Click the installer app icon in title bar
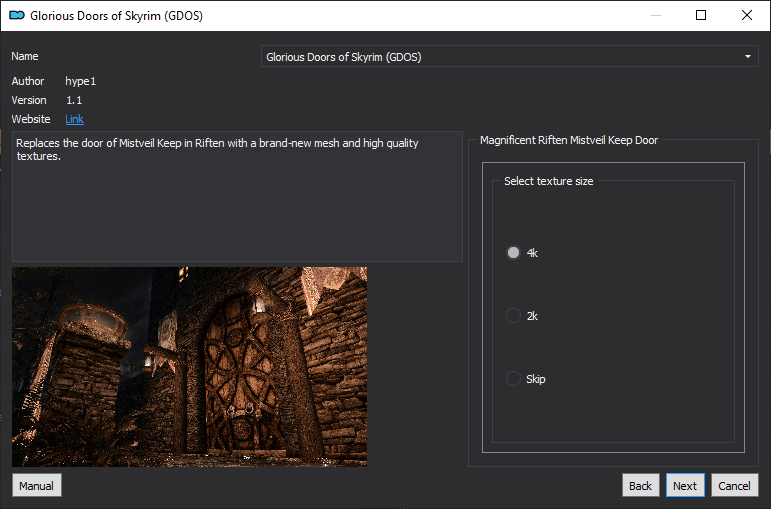 pos(17,15)
